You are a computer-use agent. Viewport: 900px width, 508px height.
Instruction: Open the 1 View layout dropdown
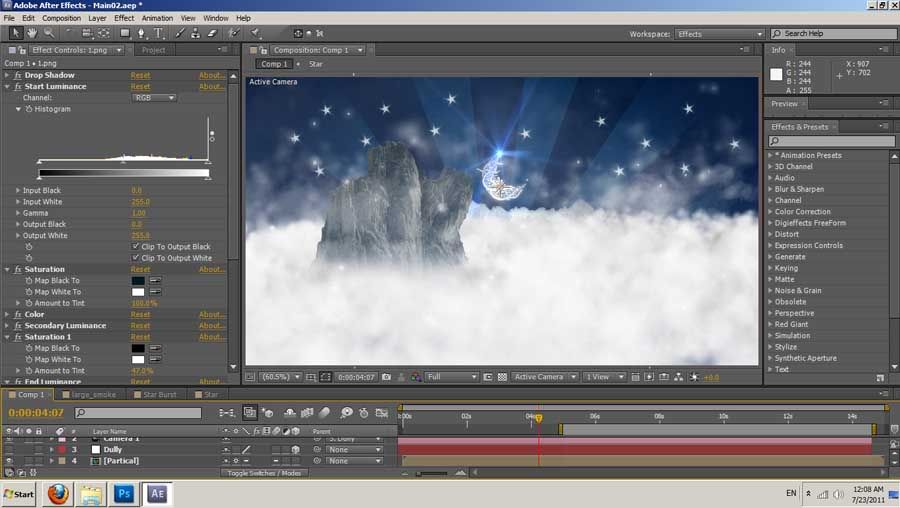(603, 377)
